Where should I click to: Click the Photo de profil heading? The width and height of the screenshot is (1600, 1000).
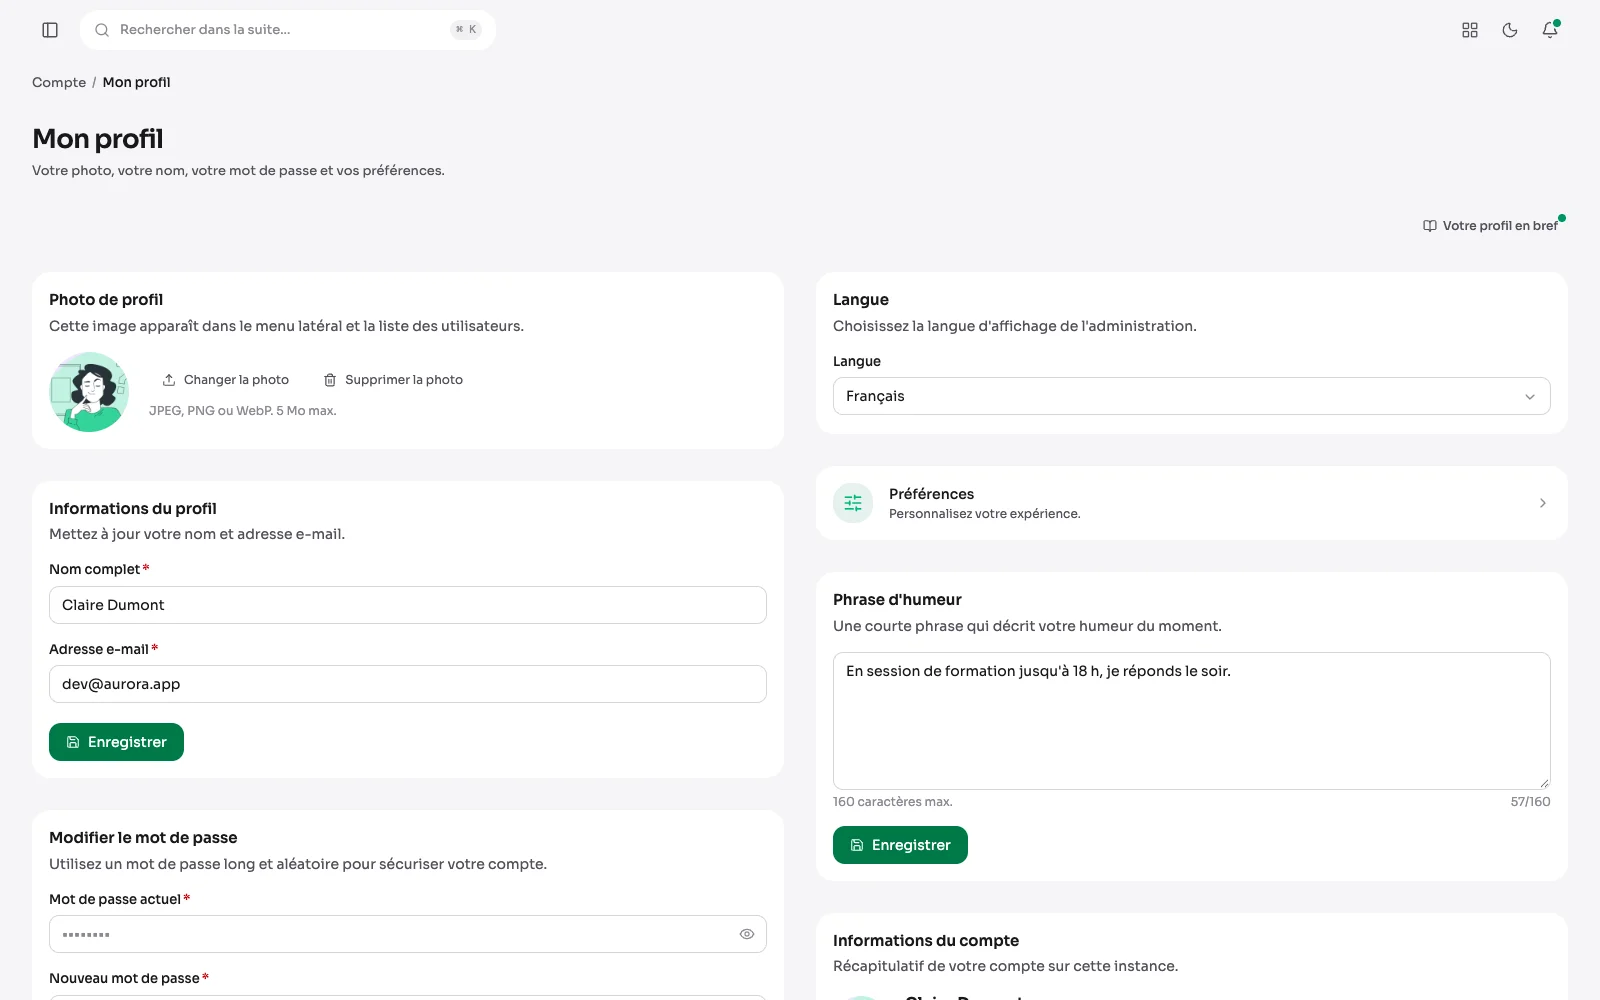pos(106,300)
